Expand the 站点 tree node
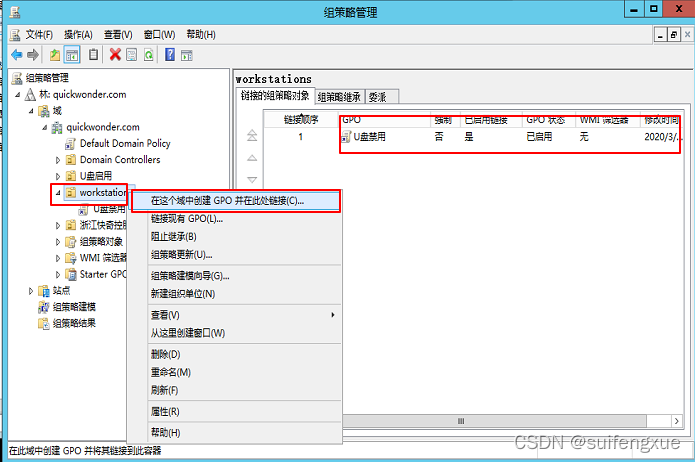The height and width of the screenshot is (462, 695). pyautogui.click(x=31, y=291)
